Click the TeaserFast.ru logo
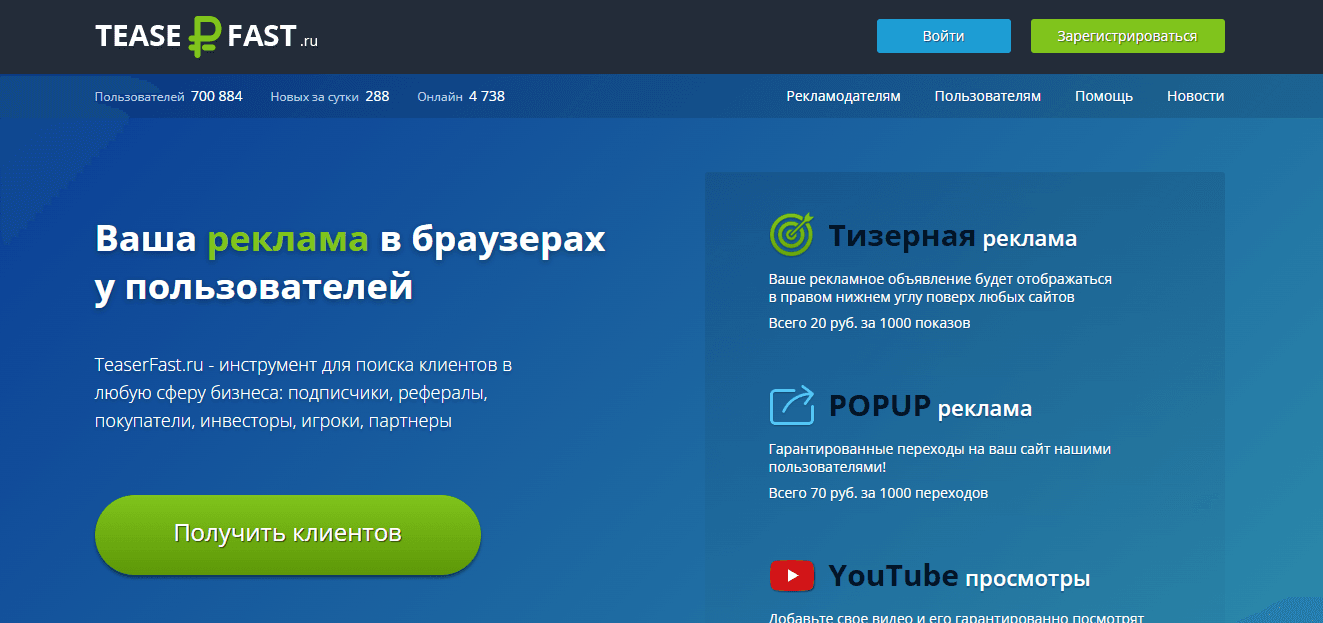 pyautogui.click(x=206, y=37)
